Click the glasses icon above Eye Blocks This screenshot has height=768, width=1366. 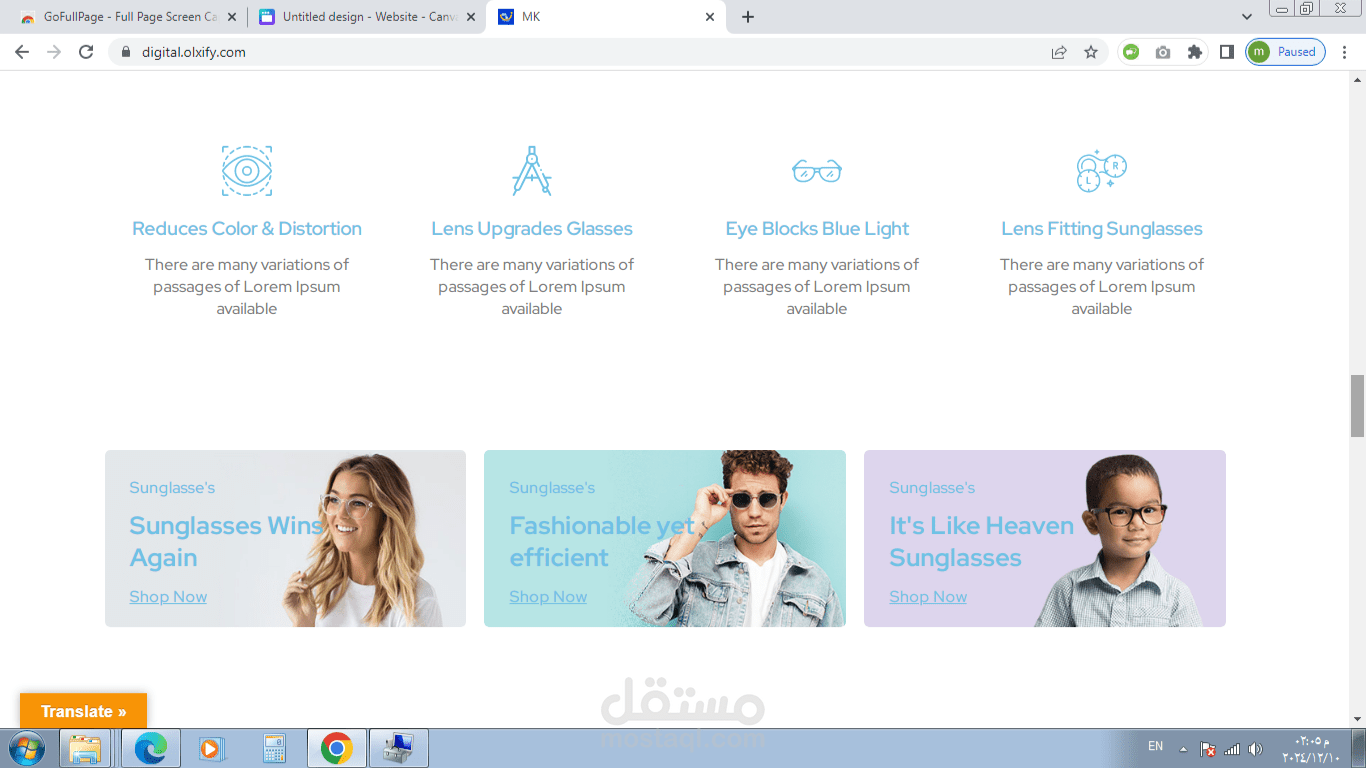pyautogui.click(x=817, y=171)
